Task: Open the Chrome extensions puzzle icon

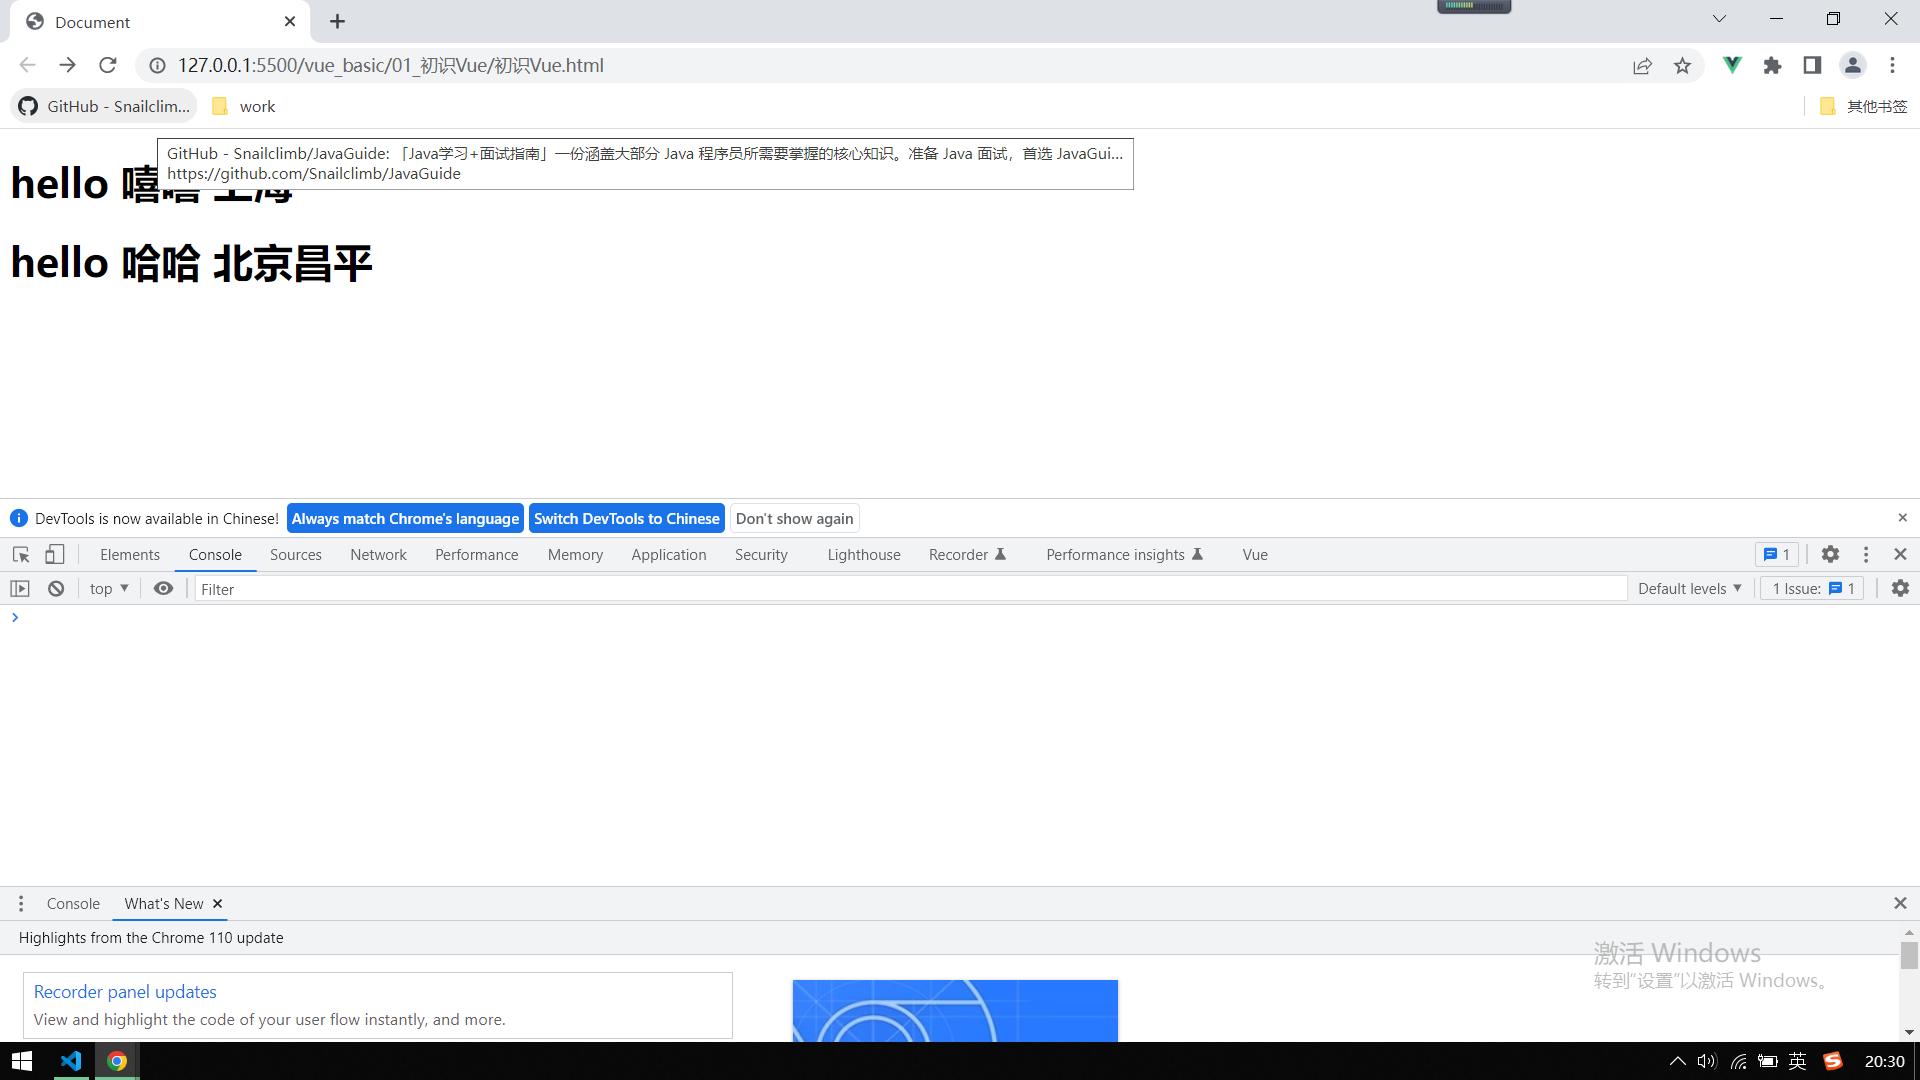Action: 1772,65
